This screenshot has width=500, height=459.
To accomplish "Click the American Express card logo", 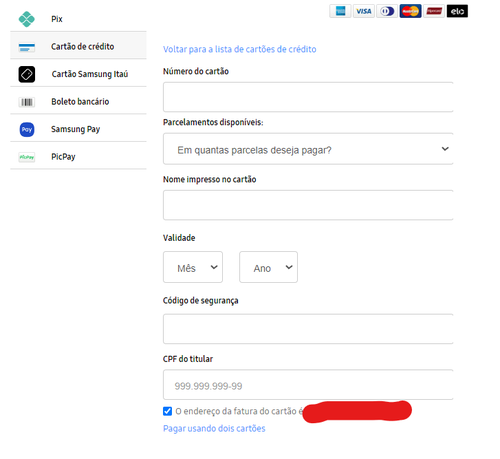I will tap(340, 11).
